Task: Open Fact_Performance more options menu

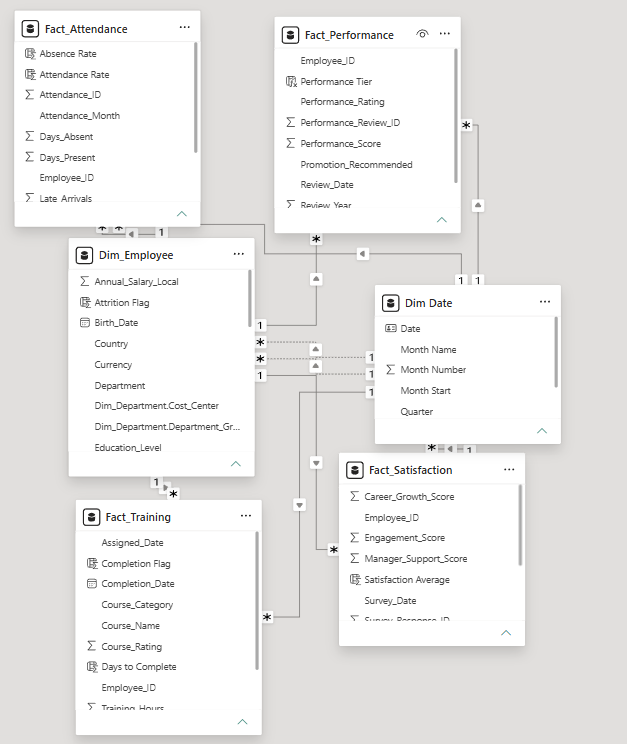Action: tap(445, 34)
